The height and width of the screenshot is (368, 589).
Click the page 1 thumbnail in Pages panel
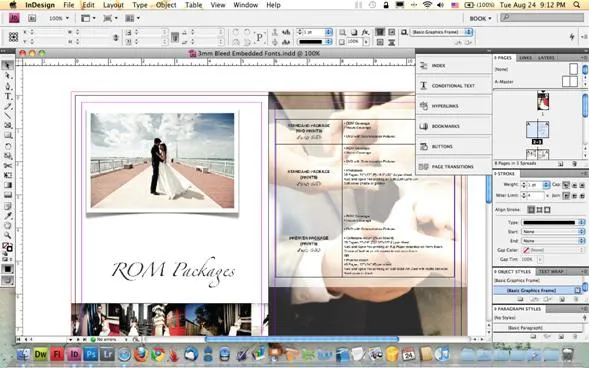[x=543, y=101]
